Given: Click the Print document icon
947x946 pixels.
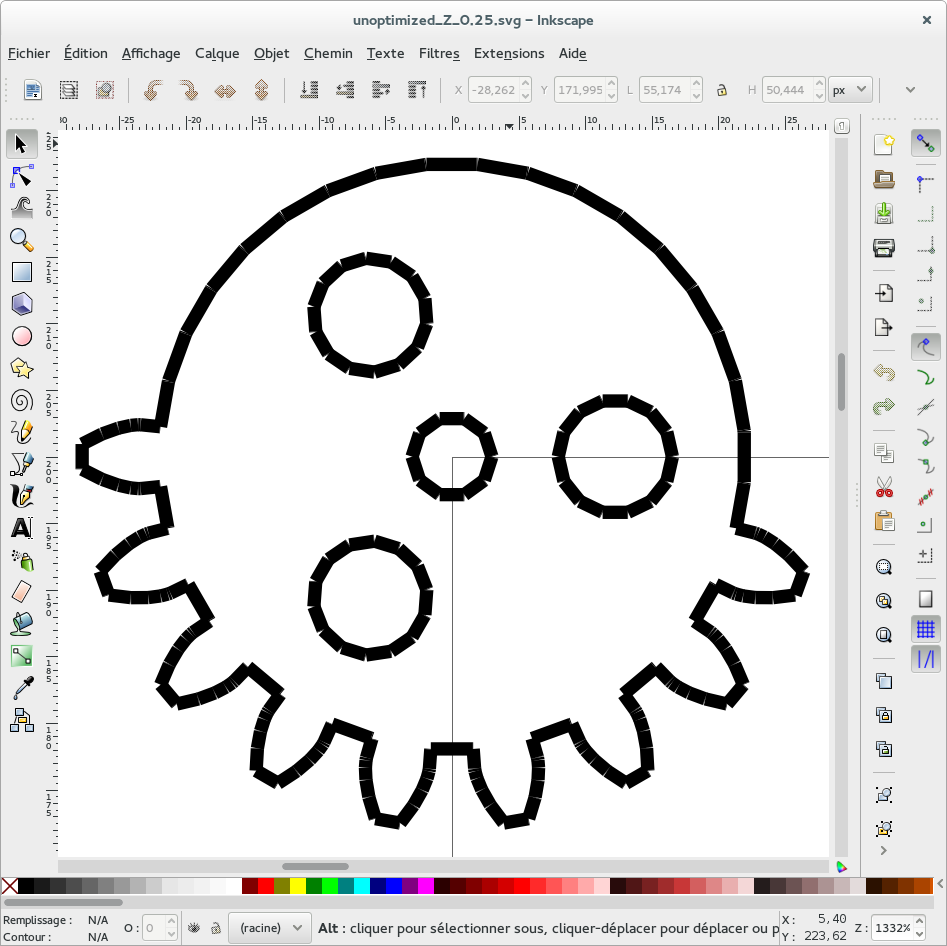Looking at the screenshot, I should (x=884, y=248).
